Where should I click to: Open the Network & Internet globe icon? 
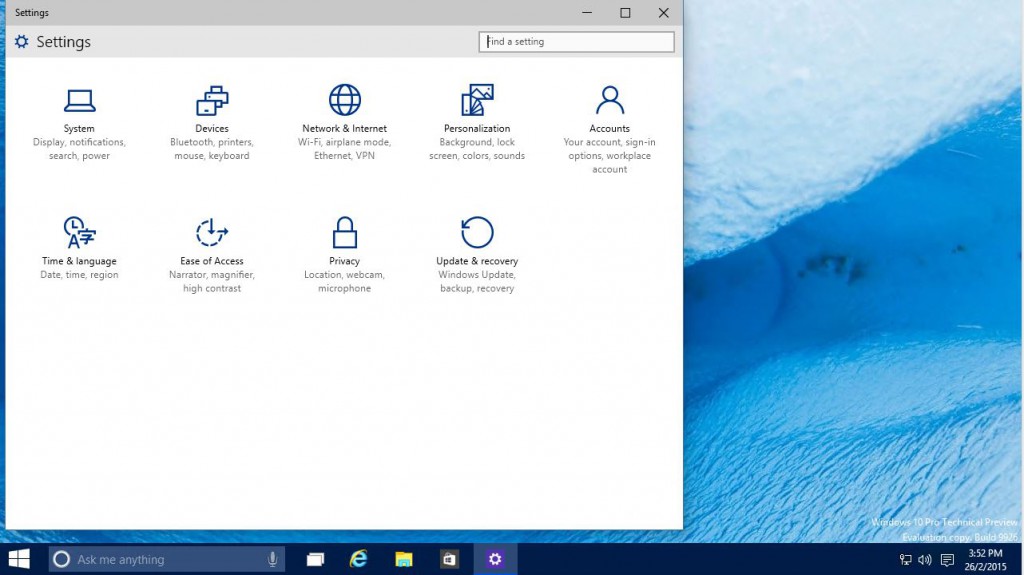point(344,100)
